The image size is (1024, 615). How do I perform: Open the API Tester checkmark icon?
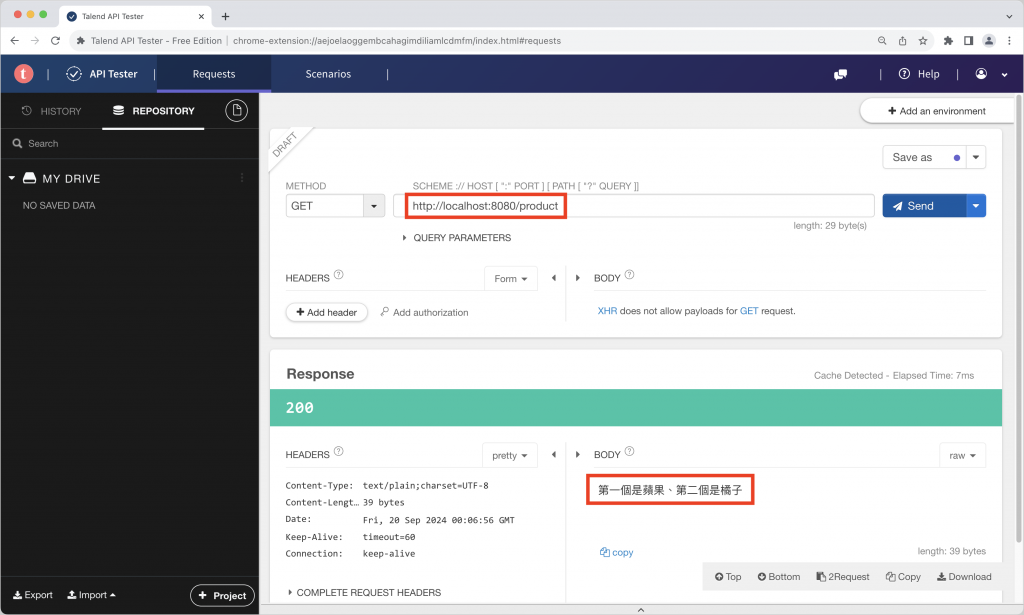(74, 74)
